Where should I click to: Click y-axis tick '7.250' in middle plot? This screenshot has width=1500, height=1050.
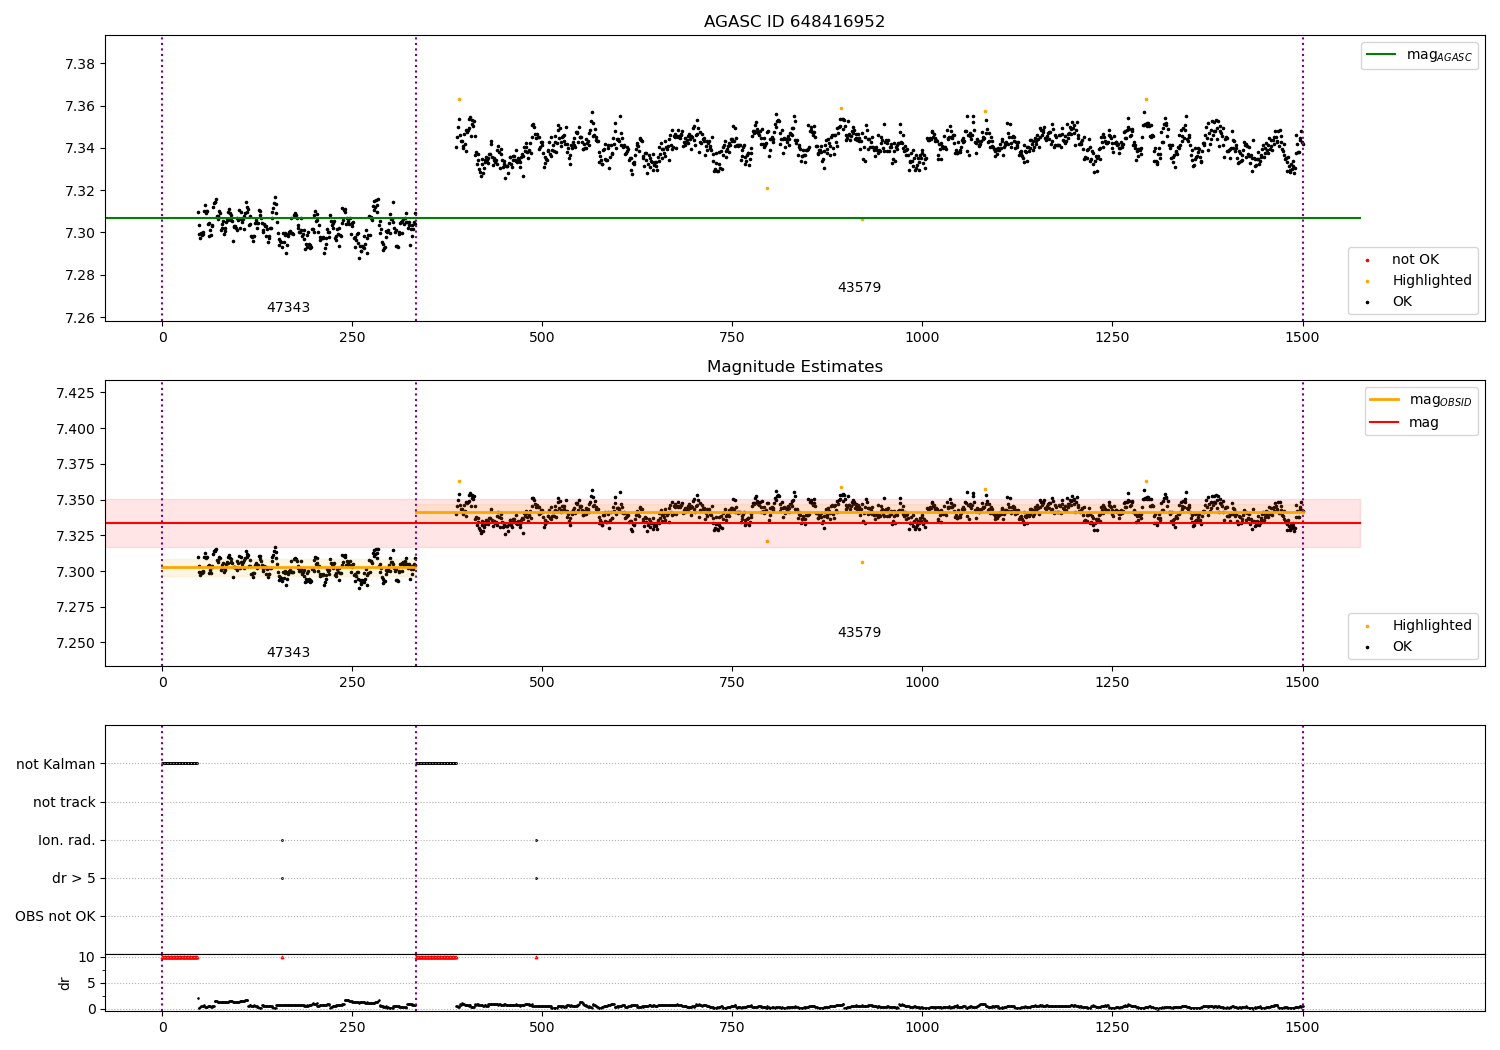pyautogui.click(x=76, y=643)
